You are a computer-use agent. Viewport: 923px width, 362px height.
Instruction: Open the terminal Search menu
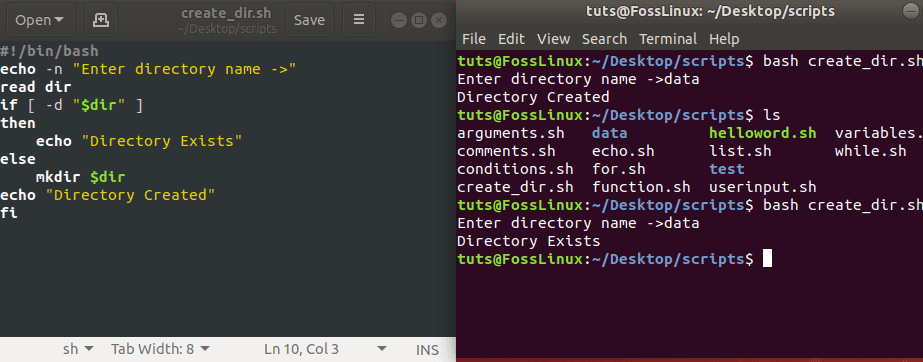(x=604, y=39)
